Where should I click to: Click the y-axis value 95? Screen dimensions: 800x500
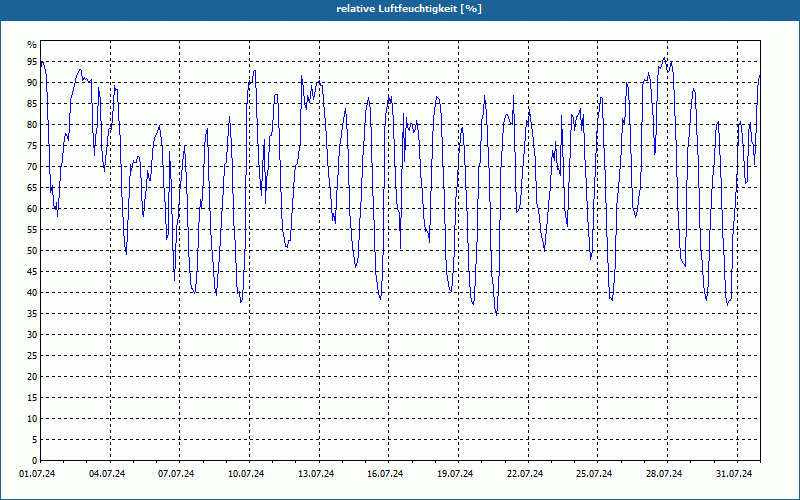(x=32, y=62)
